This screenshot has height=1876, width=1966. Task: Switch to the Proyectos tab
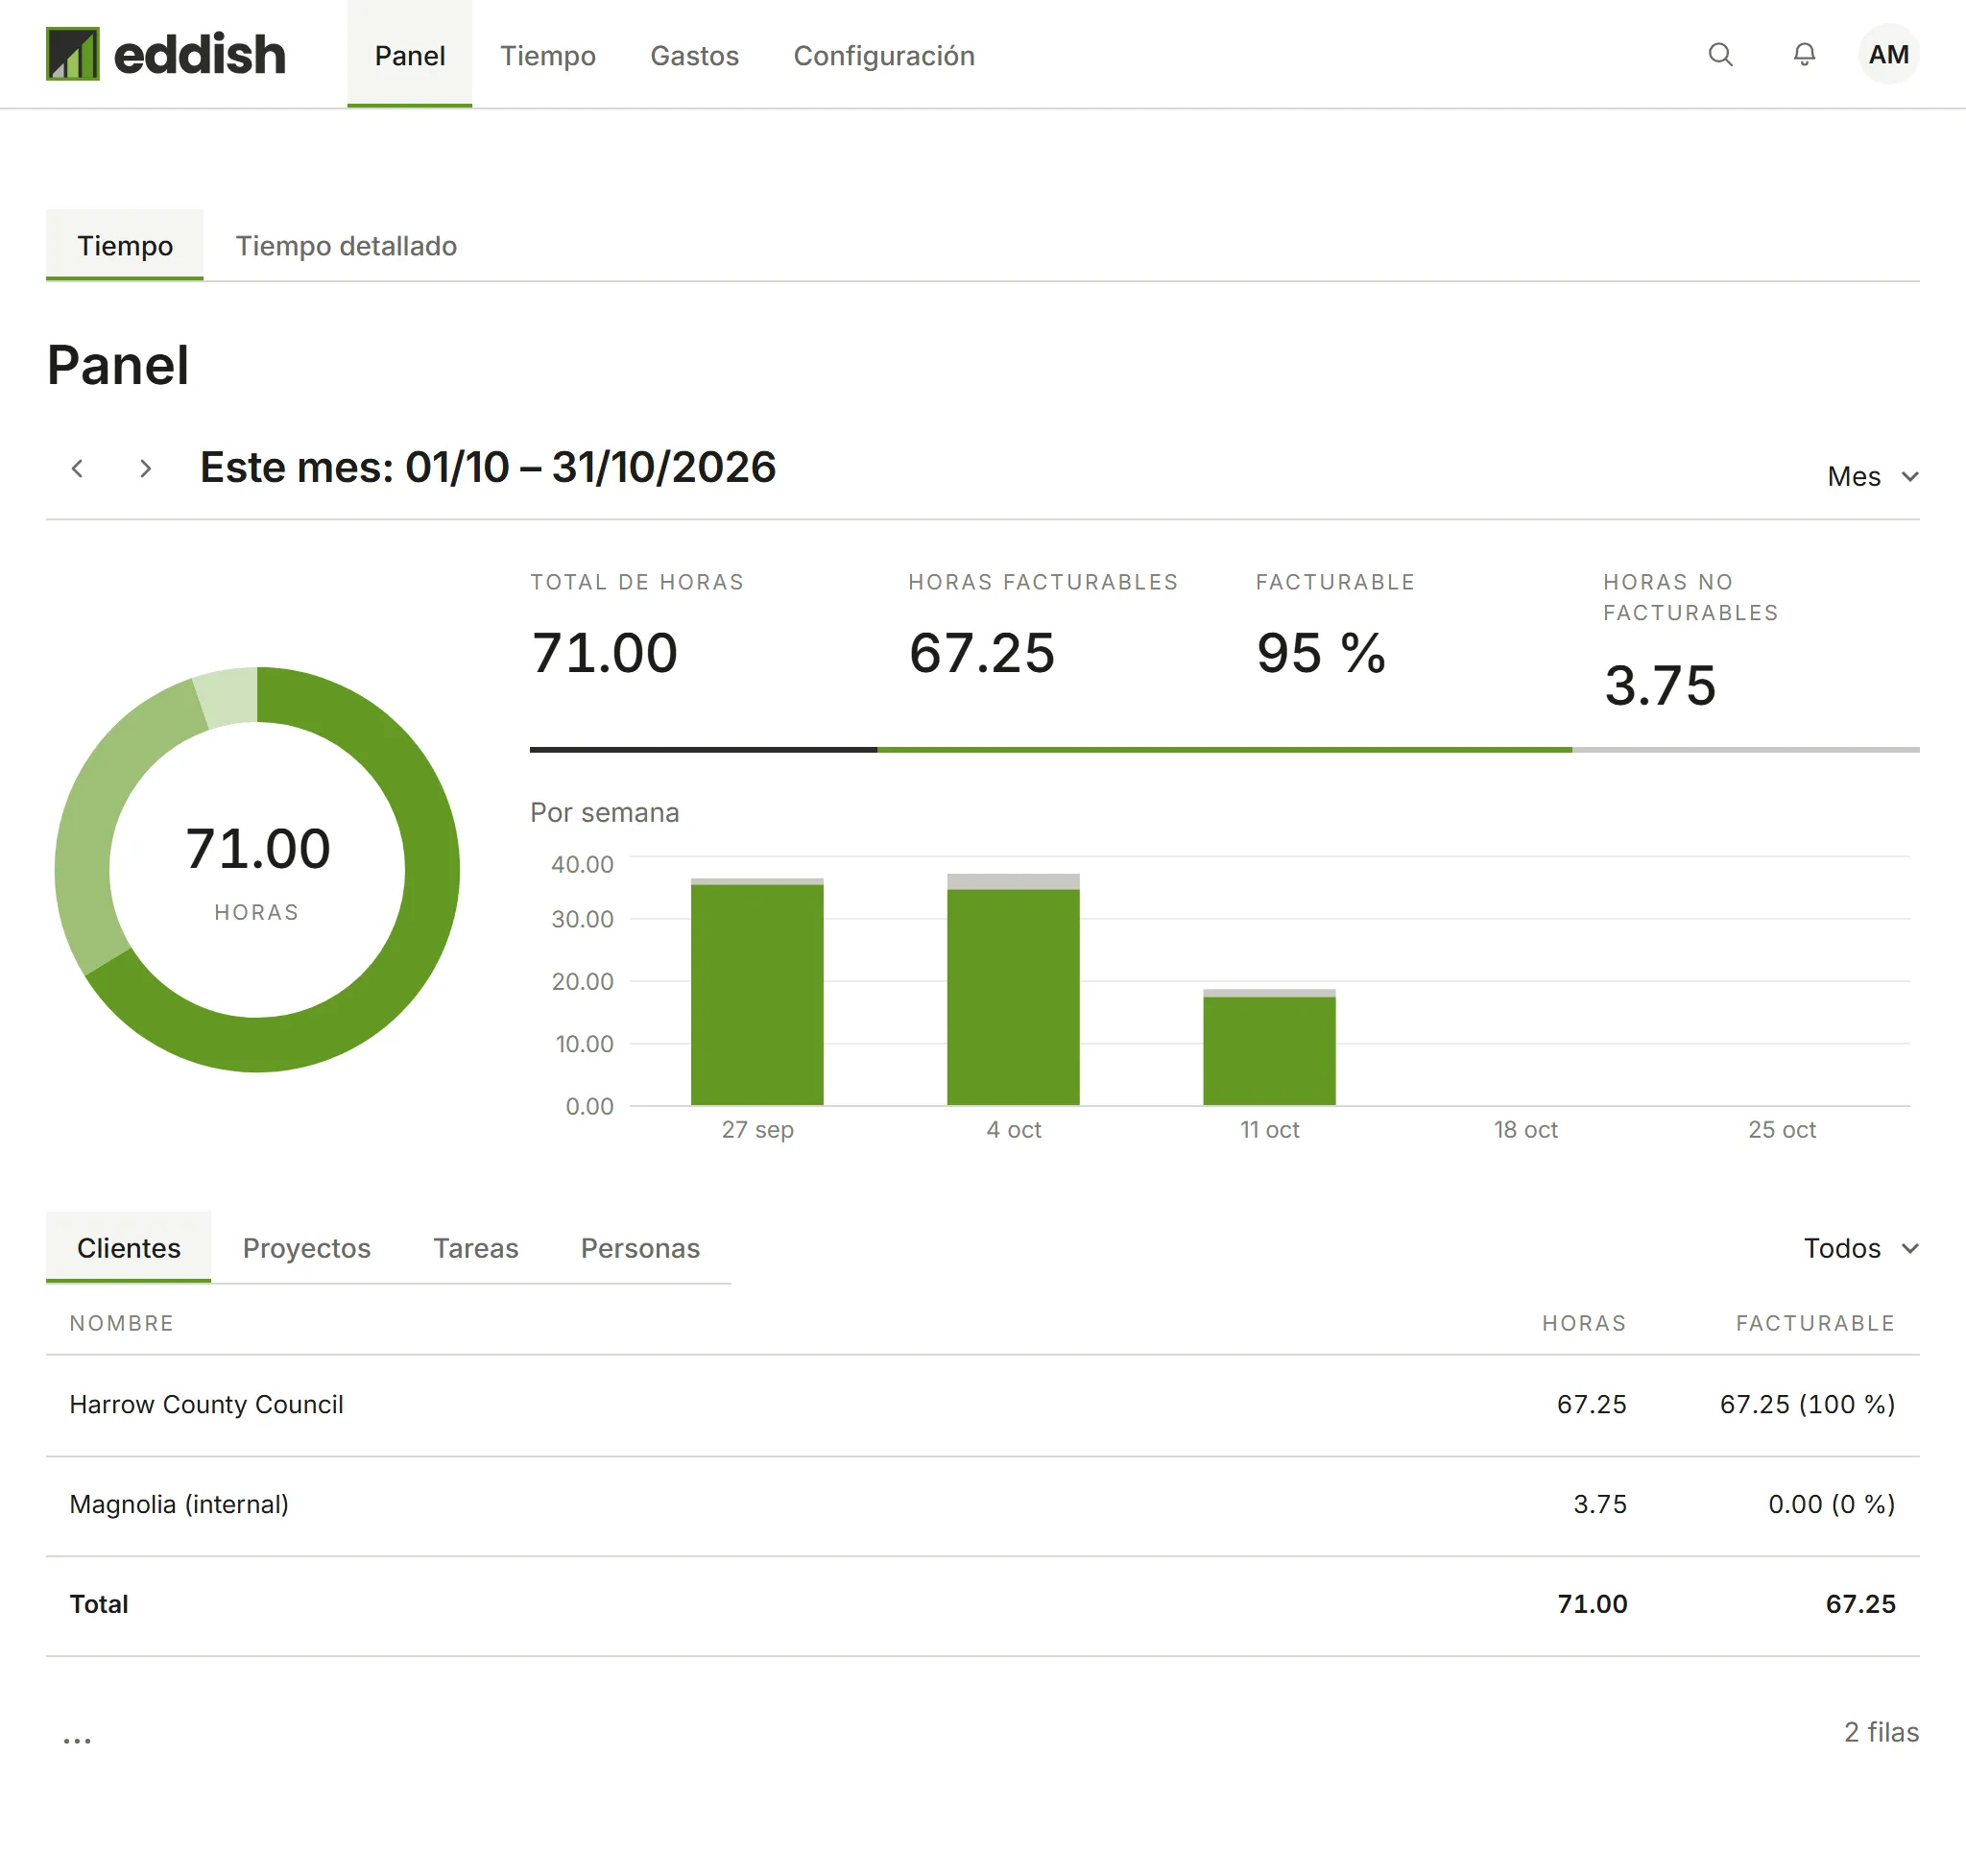(x=307, y=1248)
